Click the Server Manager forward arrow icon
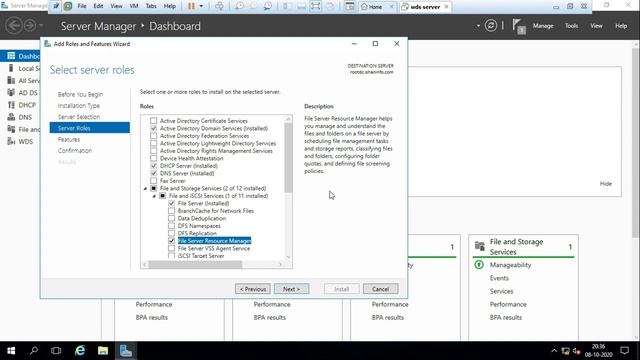Image resolution: width=640 pixels, height=360 pixels. (30, 26)
